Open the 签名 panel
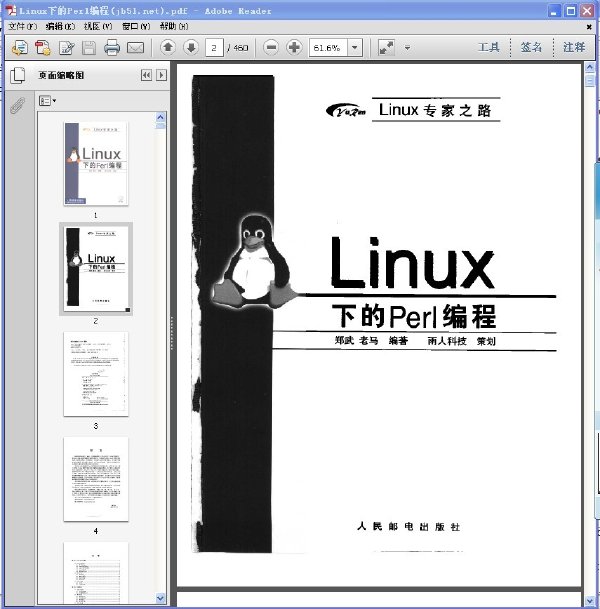This screenshot has height=609, width=600. [x=531, y=47]
